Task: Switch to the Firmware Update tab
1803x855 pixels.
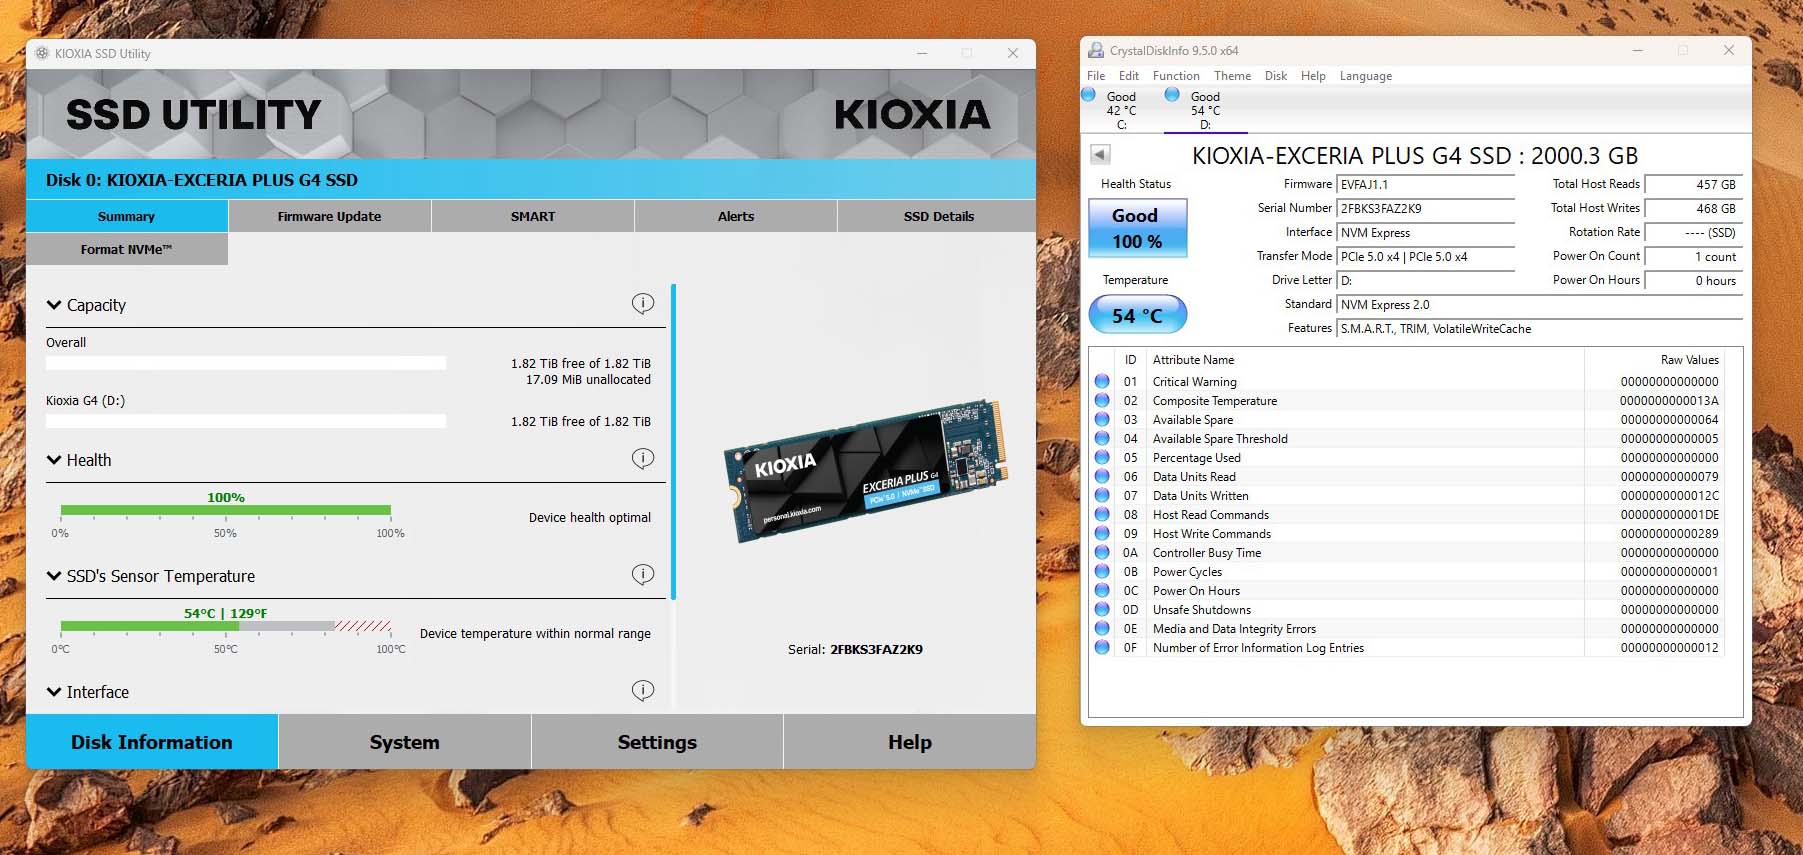Action: click(x=329, y=216)
